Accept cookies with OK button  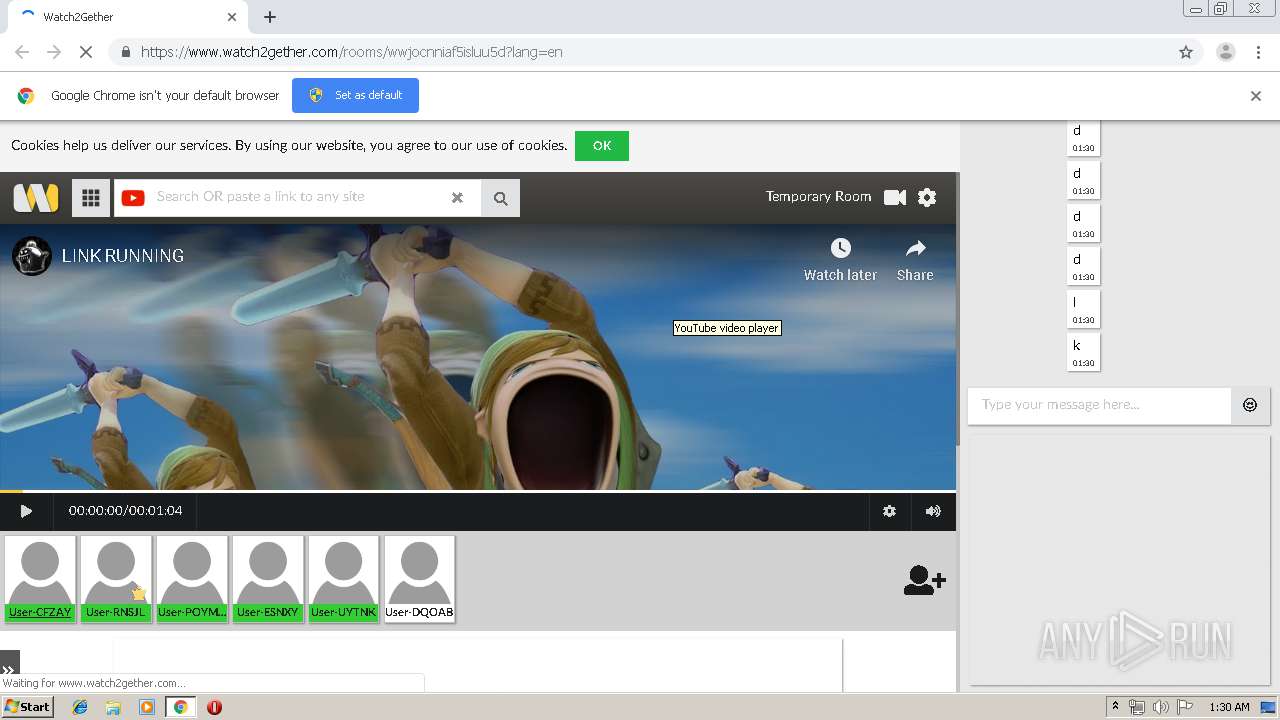point(602,146)
